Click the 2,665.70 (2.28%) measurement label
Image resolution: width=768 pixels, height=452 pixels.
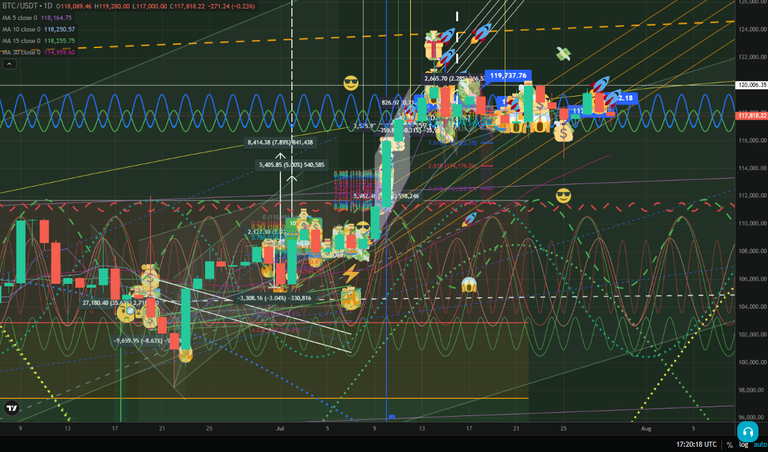(x=454, y=78)
